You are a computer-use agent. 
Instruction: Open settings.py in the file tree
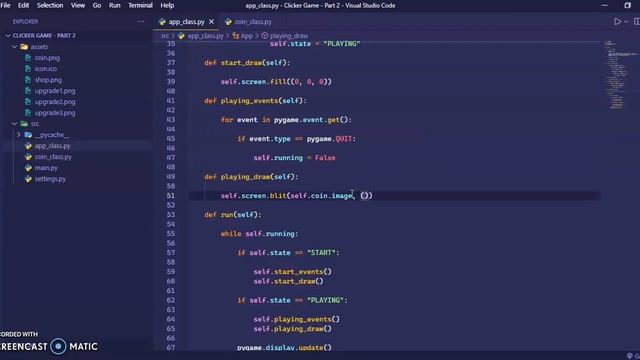point(50,179)
